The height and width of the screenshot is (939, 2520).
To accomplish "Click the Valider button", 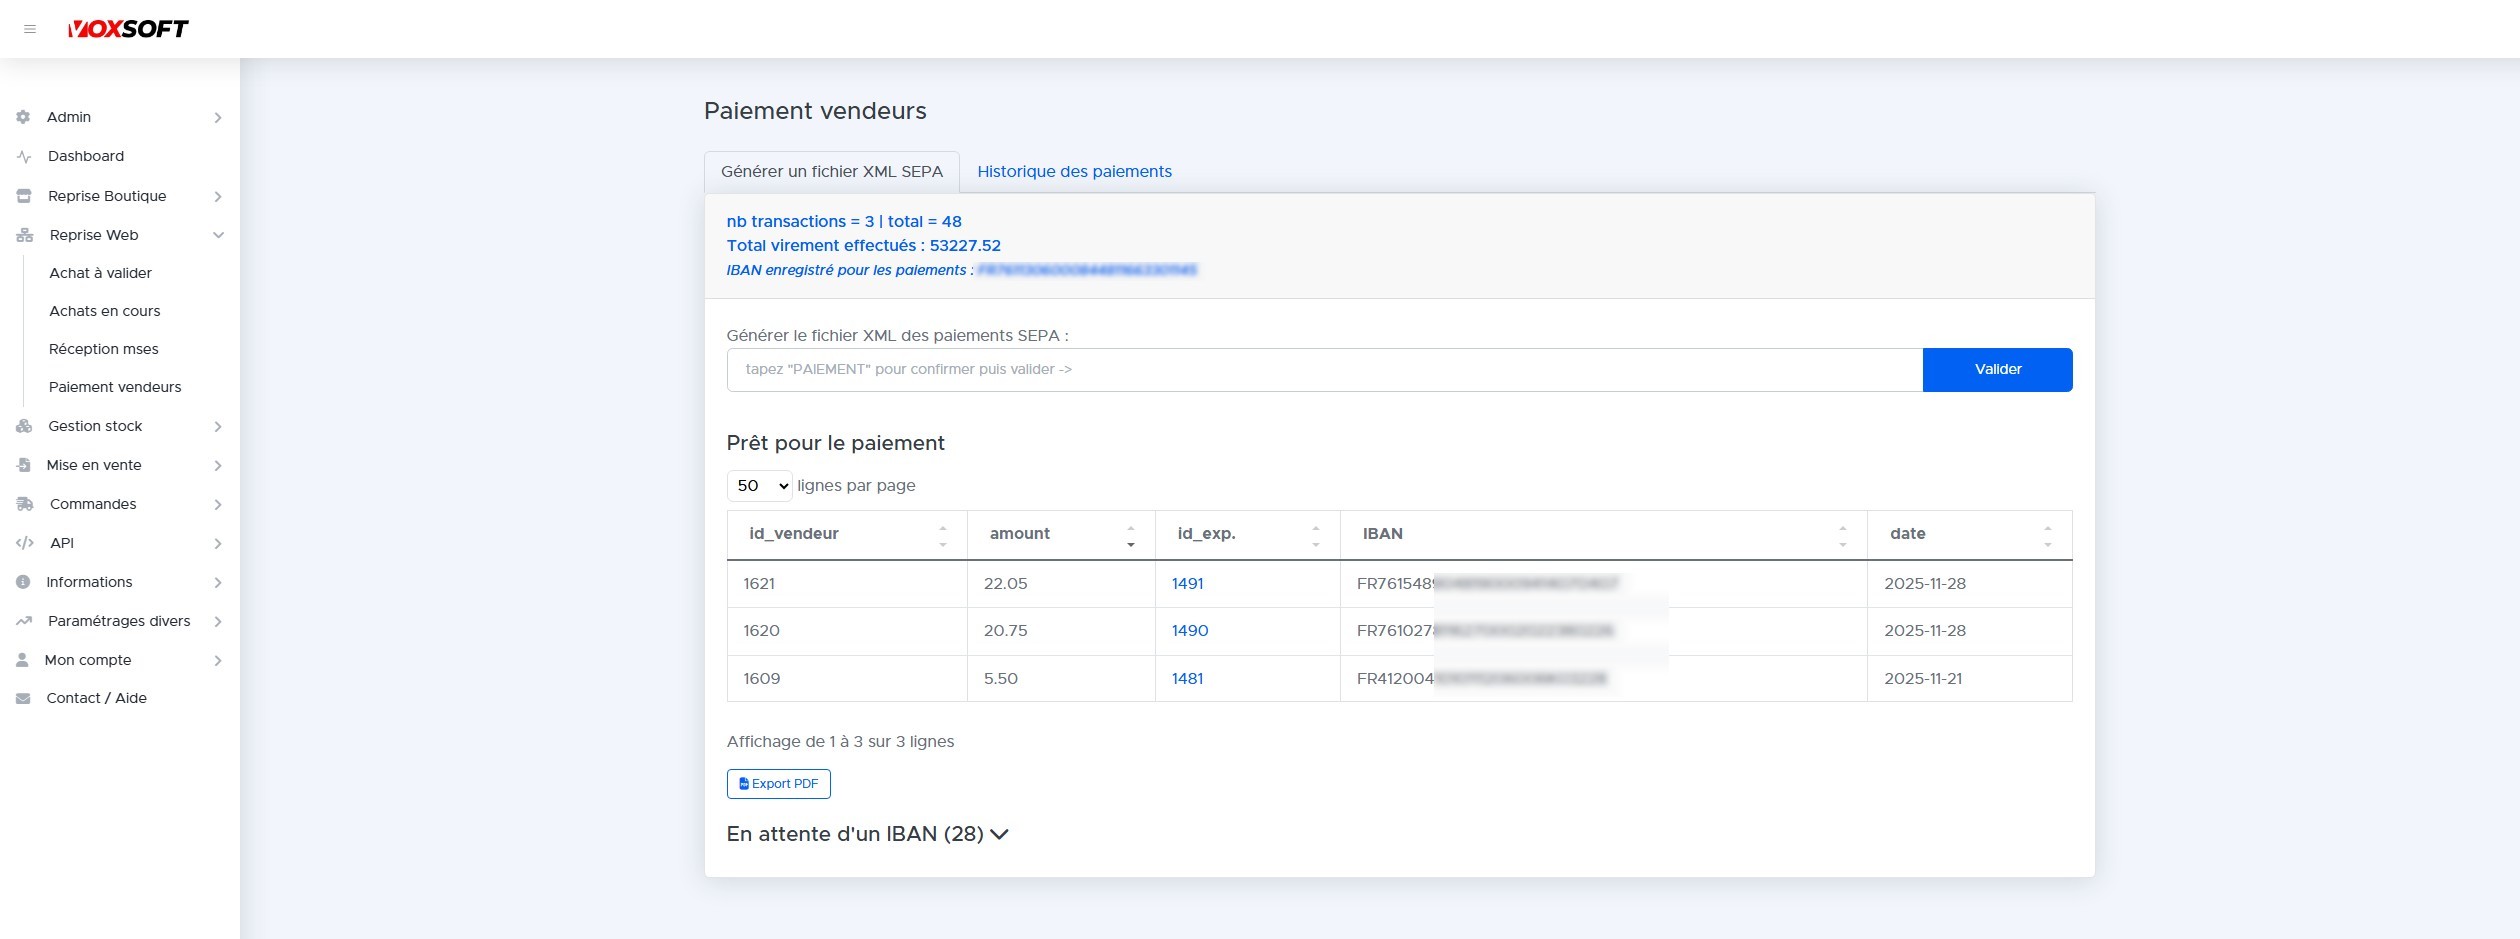I will pyautogui.click(x=1996, y=369).
